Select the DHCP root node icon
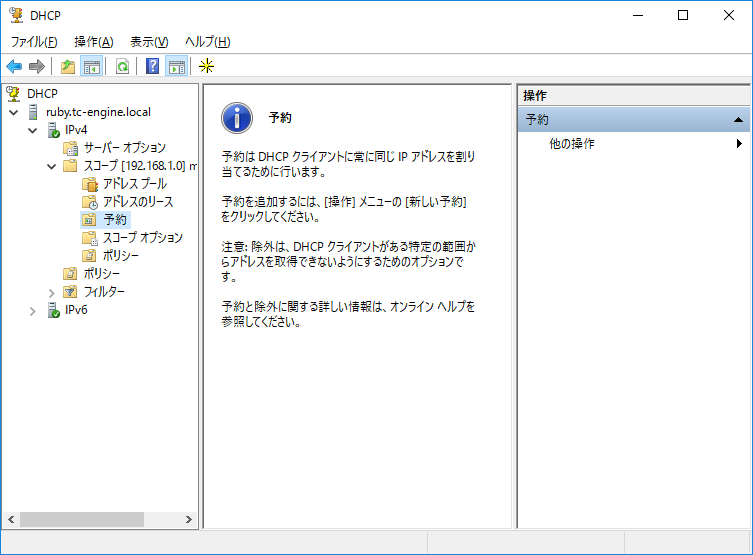Screen dimensions: 753x555 click(13, 94)
